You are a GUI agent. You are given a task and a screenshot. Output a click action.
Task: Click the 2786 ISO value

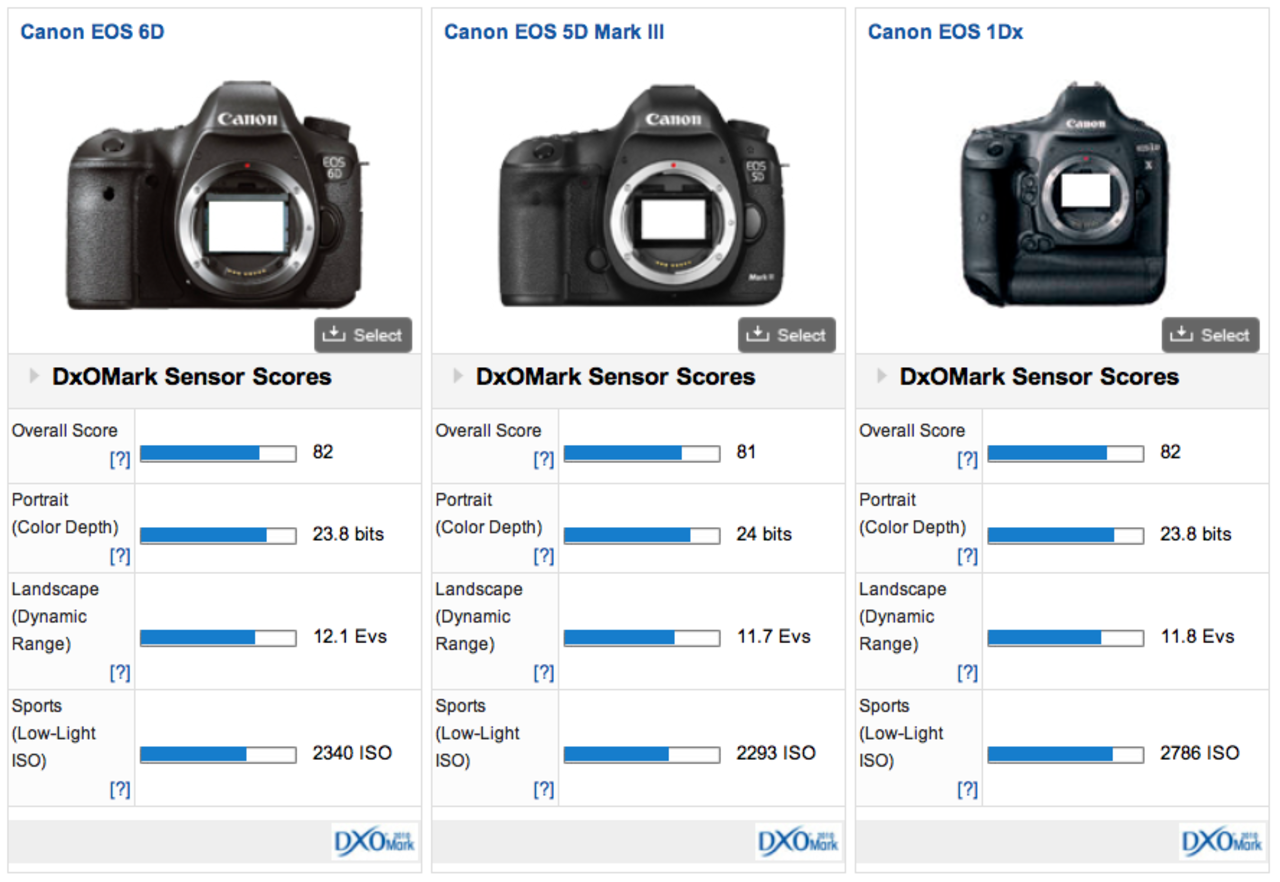pyautogui.click(x=1200, y=753)
